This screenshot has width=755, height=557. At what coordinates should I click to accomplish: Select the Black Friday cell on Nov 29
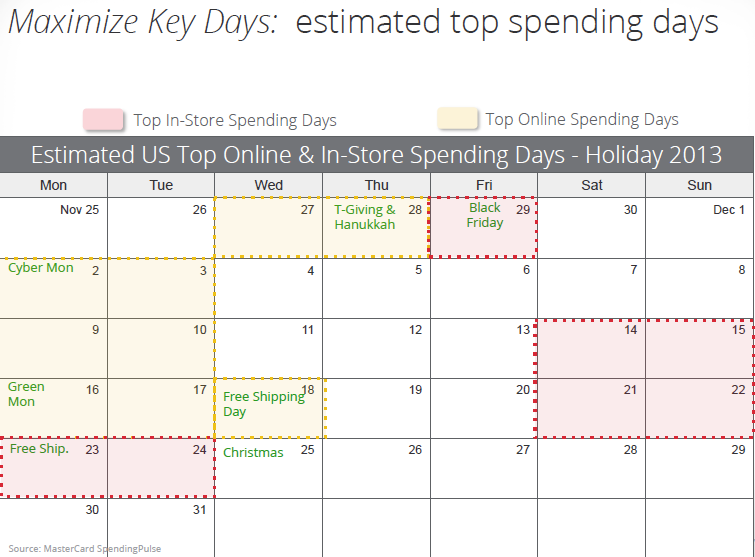click(483, 227)
